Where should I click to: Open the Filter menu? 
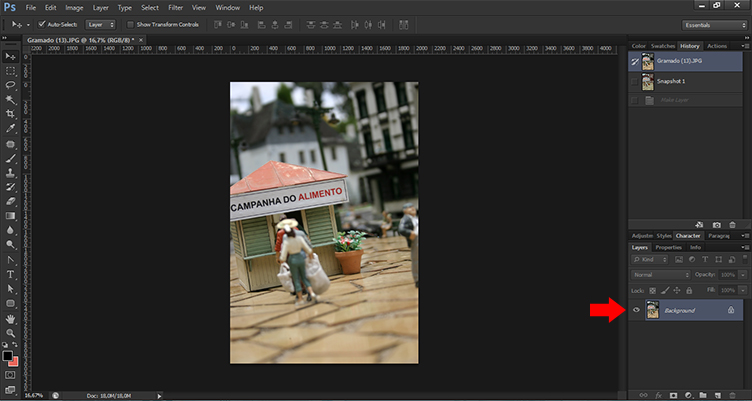click(x=175, y=7)
